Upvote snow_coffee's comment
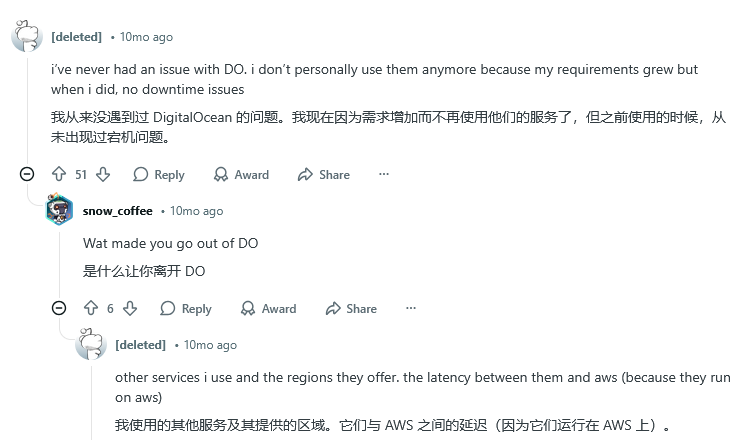 91,309
